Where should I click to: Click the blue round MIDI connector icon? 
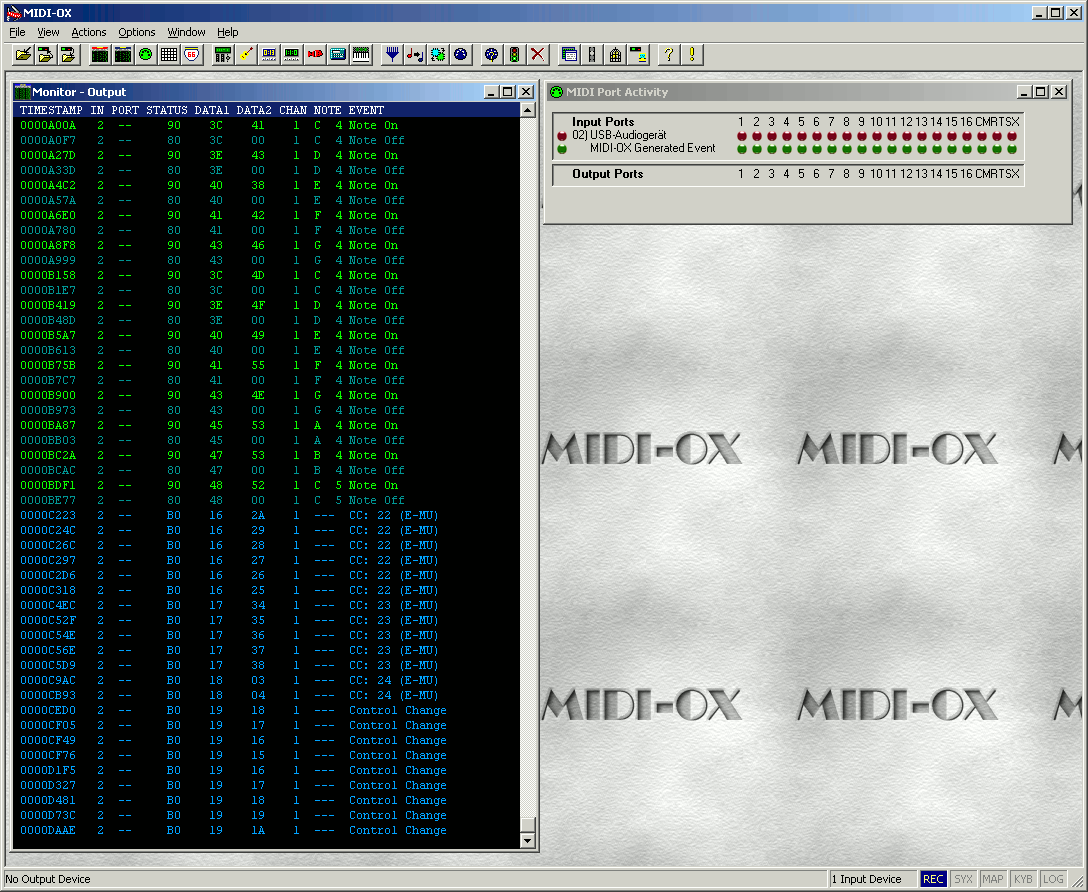461,55
